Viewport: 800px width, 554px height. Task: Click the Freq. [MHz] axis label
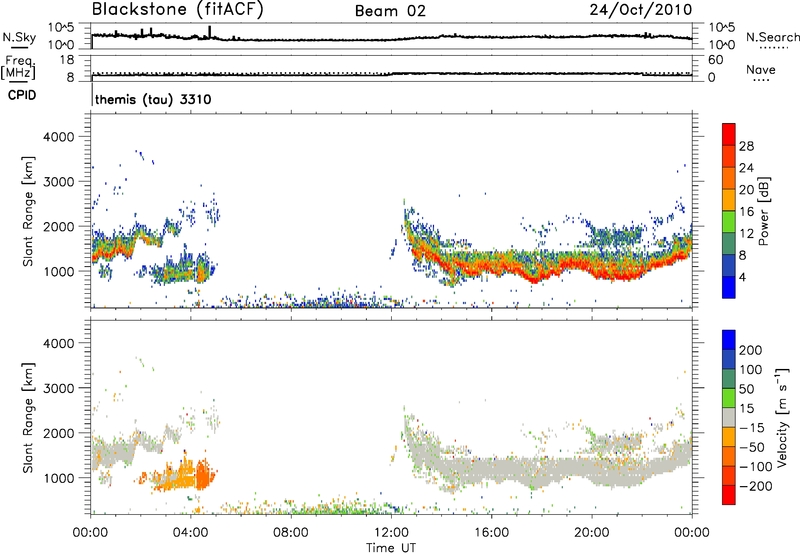point(18,67)
